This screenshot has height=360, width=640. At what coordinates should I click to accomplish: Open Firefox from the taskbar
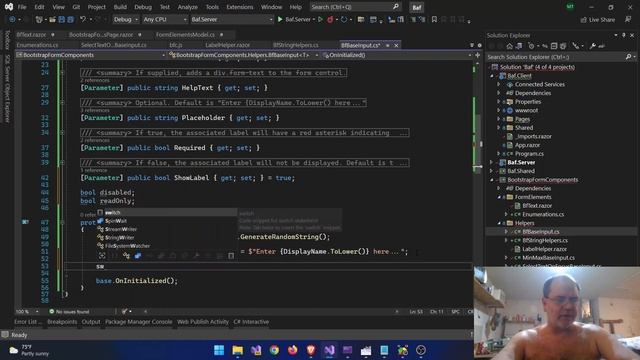[293, 350]
